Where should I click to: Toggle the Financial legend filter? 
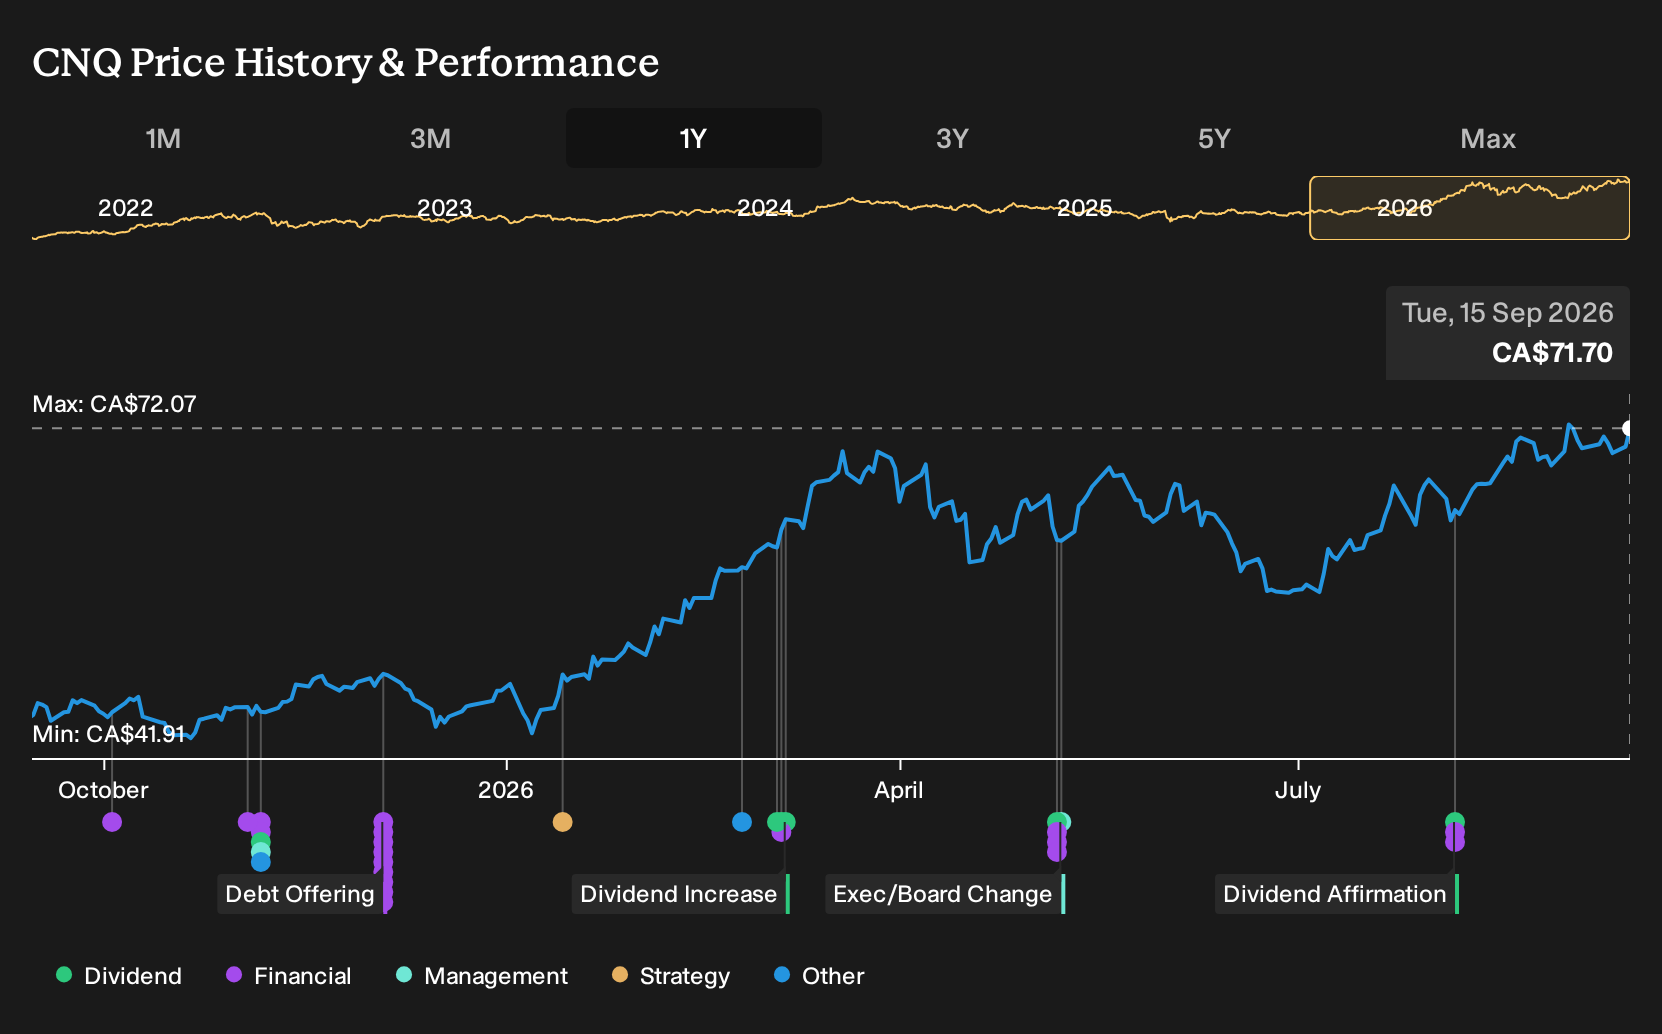289,976
